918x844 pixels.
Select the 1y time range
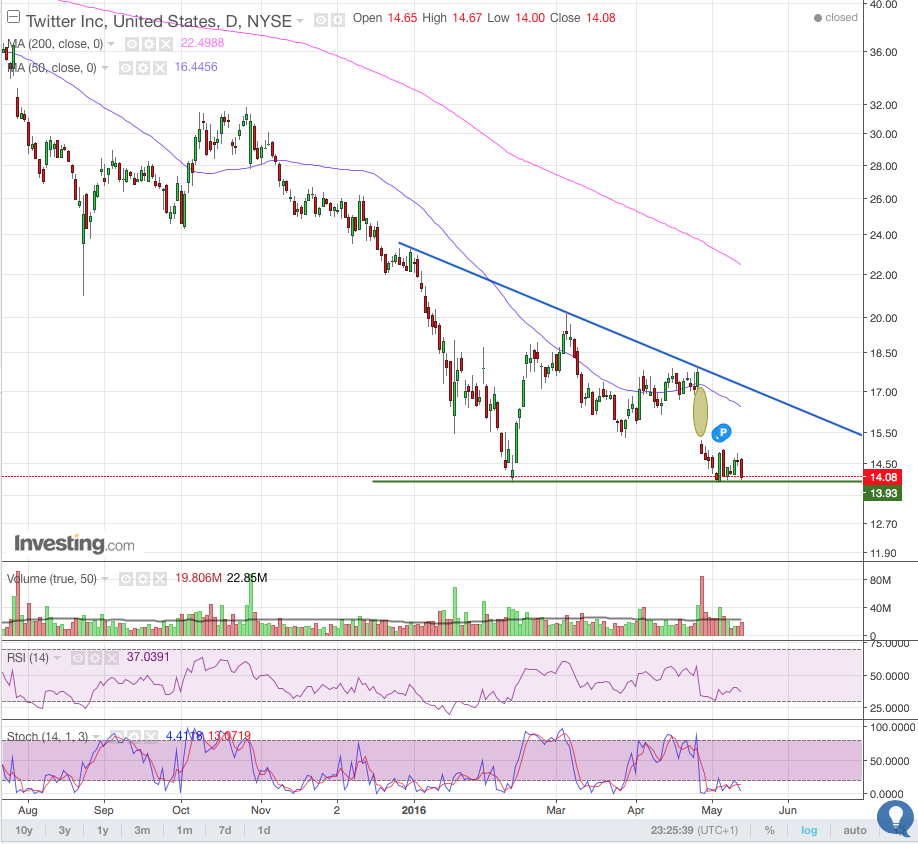pos(102,830)
